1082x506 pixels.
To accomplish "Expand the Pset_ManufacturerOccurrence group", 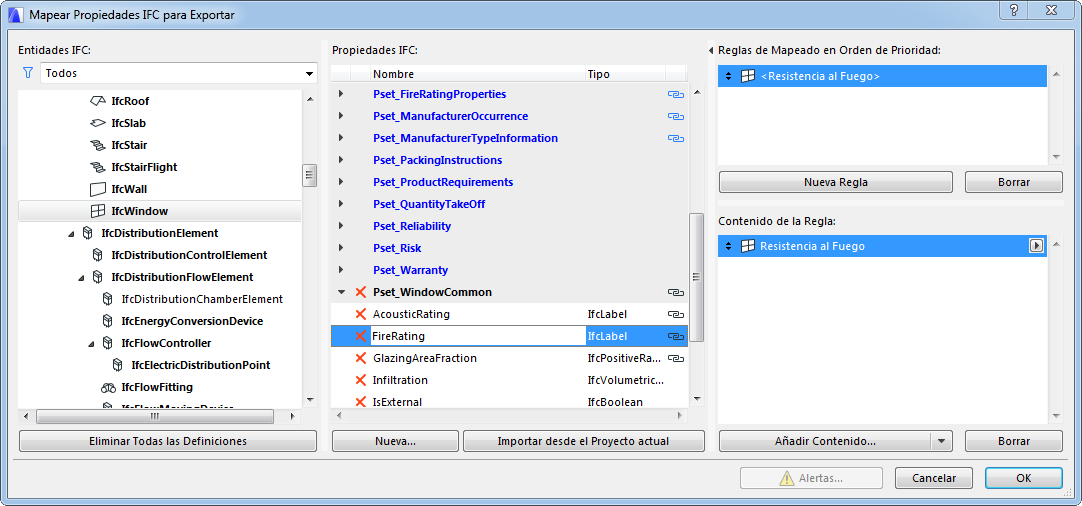I will tap(340, 116).
